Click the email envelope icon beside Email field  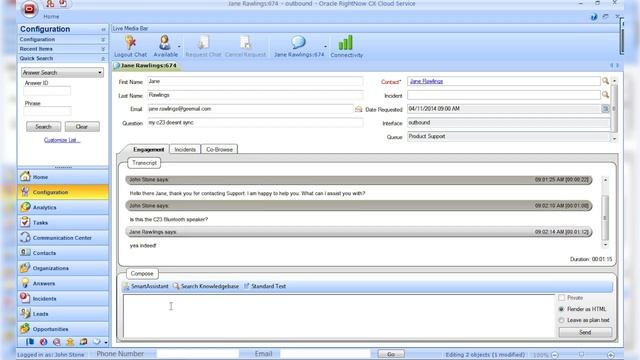point(358,109)
